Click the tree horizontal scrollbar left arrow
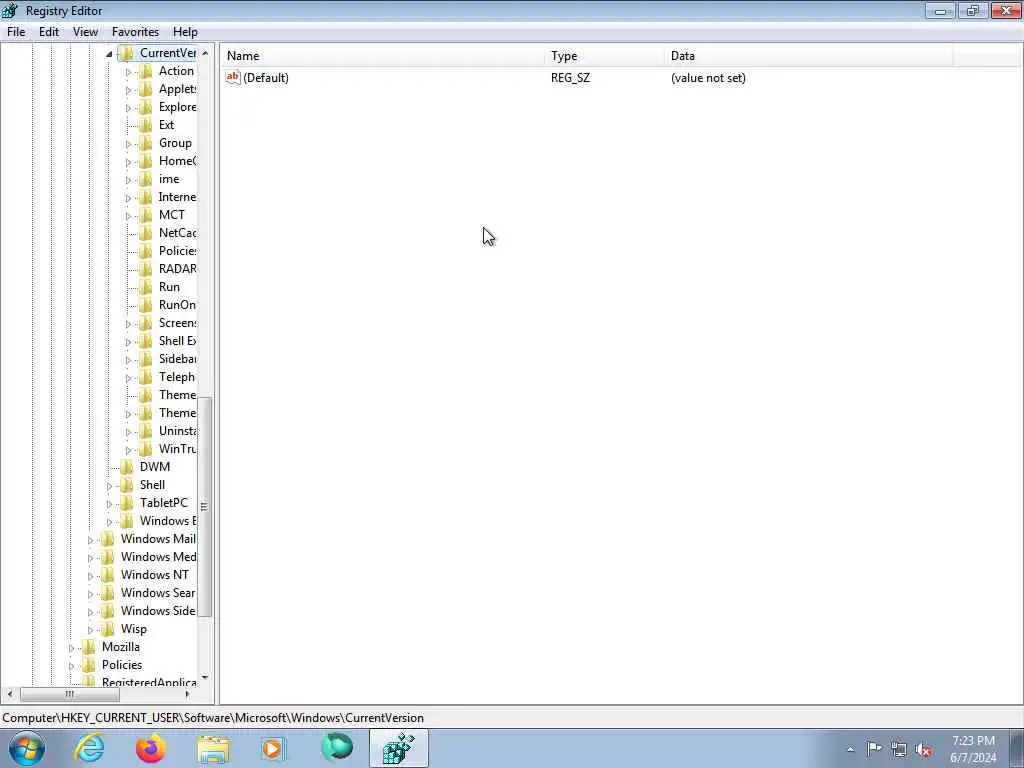The width and height of the screenshot is (1024, 768). tap(9, 694)
